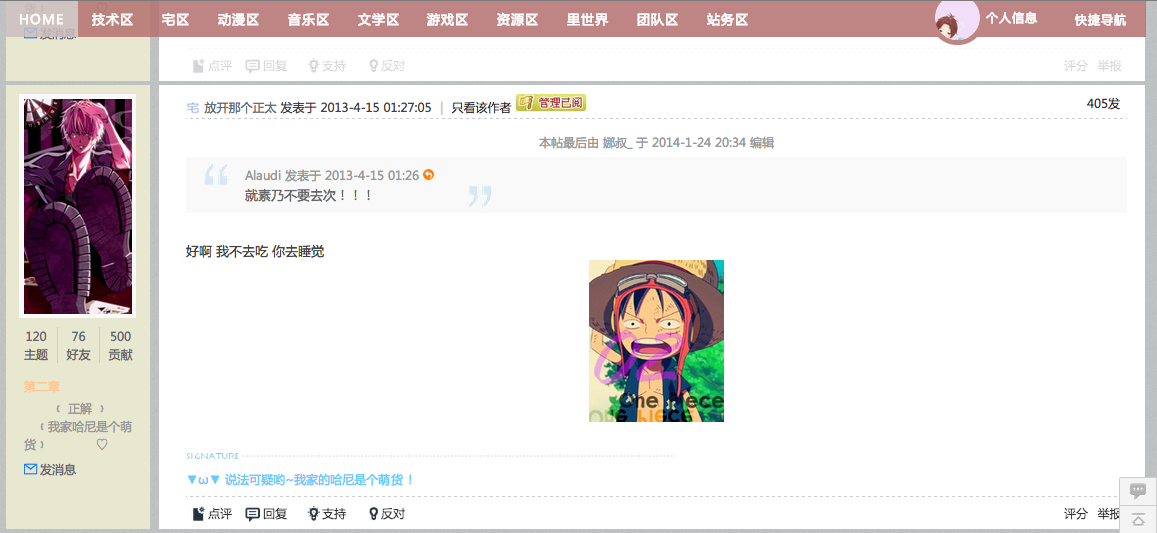Click the 反对 oppose icon at bottom
The image size is (1157, 533).
pyautogui.click(x=373, y=514)
